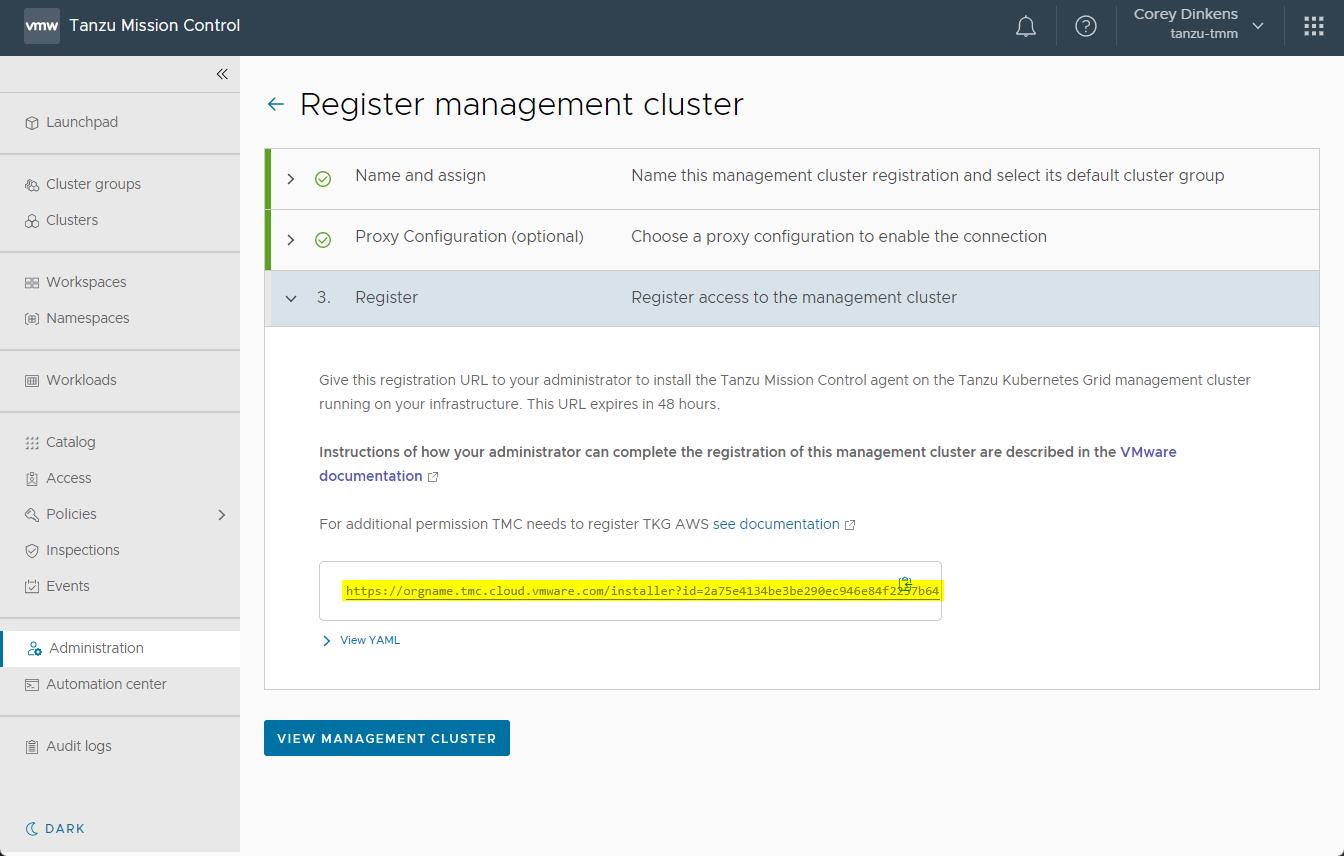
Task: Click the tanzu-tmm organization name
Action: pos(1204,34)
